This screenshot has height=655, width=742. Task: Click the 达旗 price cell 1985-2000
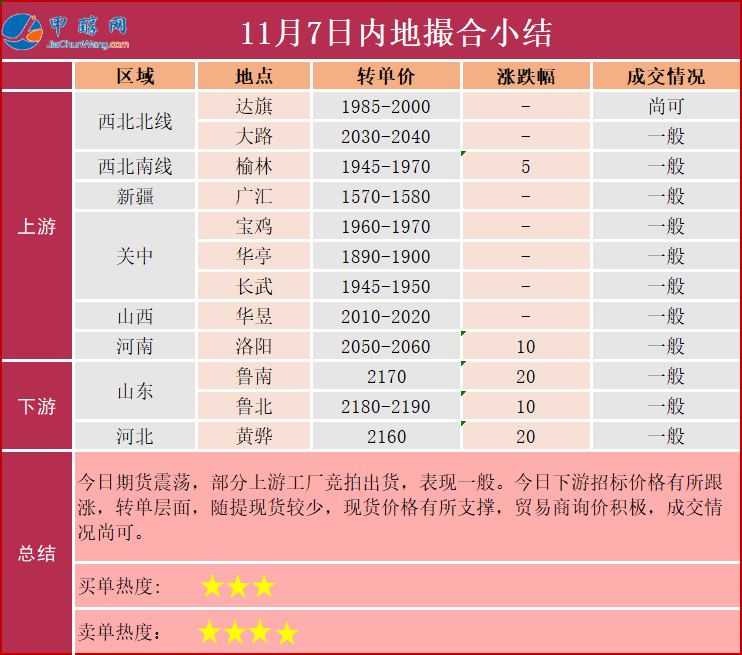[x=386, y=107]
